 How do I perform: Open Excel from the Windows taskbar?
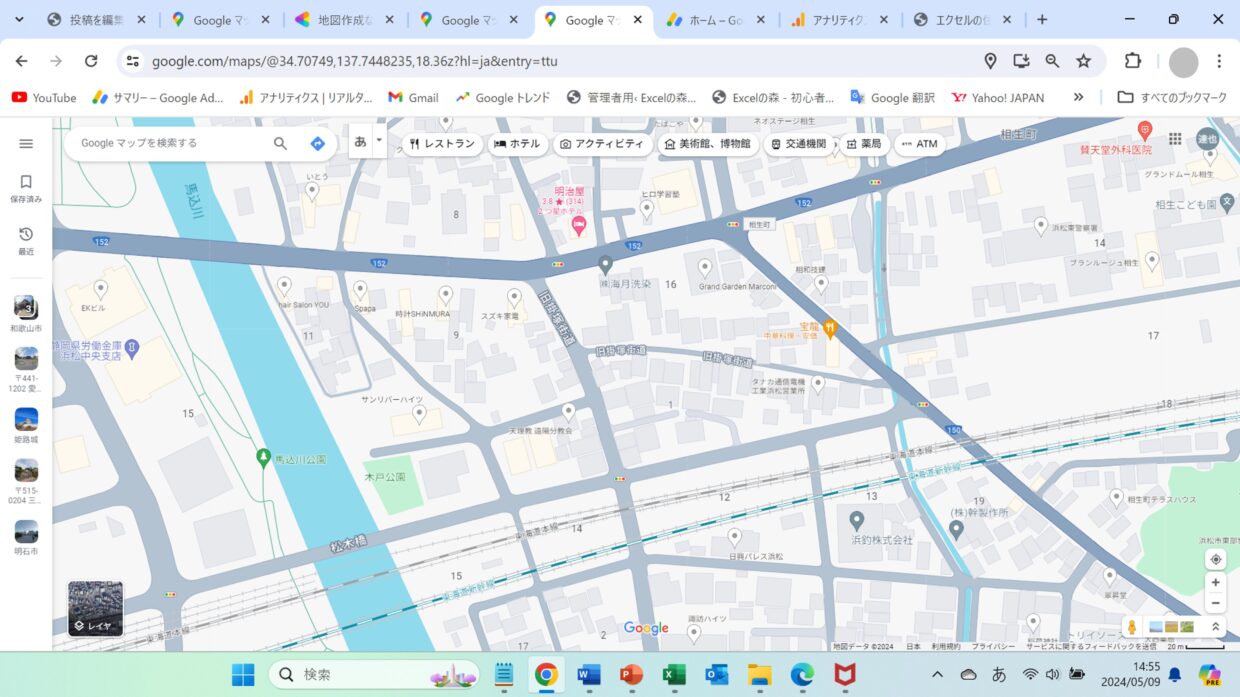tap(674, 675)
